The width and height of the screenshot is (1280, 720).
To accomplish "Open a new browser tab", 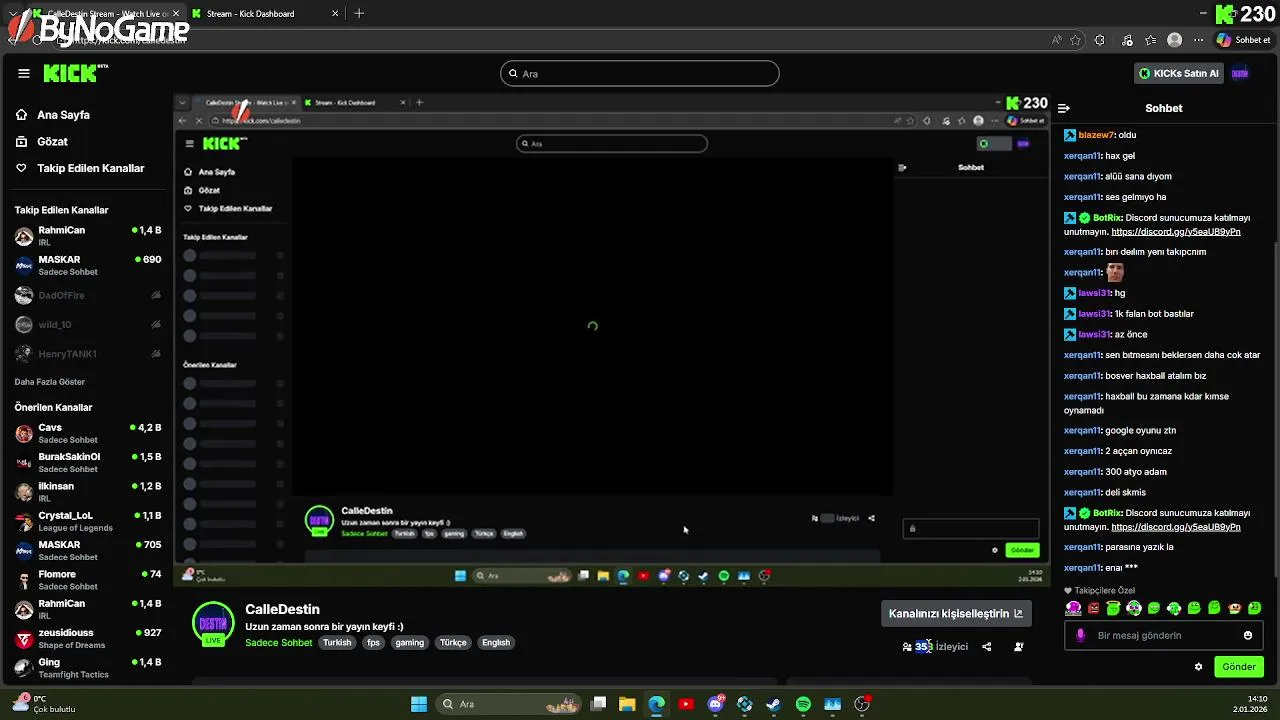I will pyautogui.click(x=359, y=14).
